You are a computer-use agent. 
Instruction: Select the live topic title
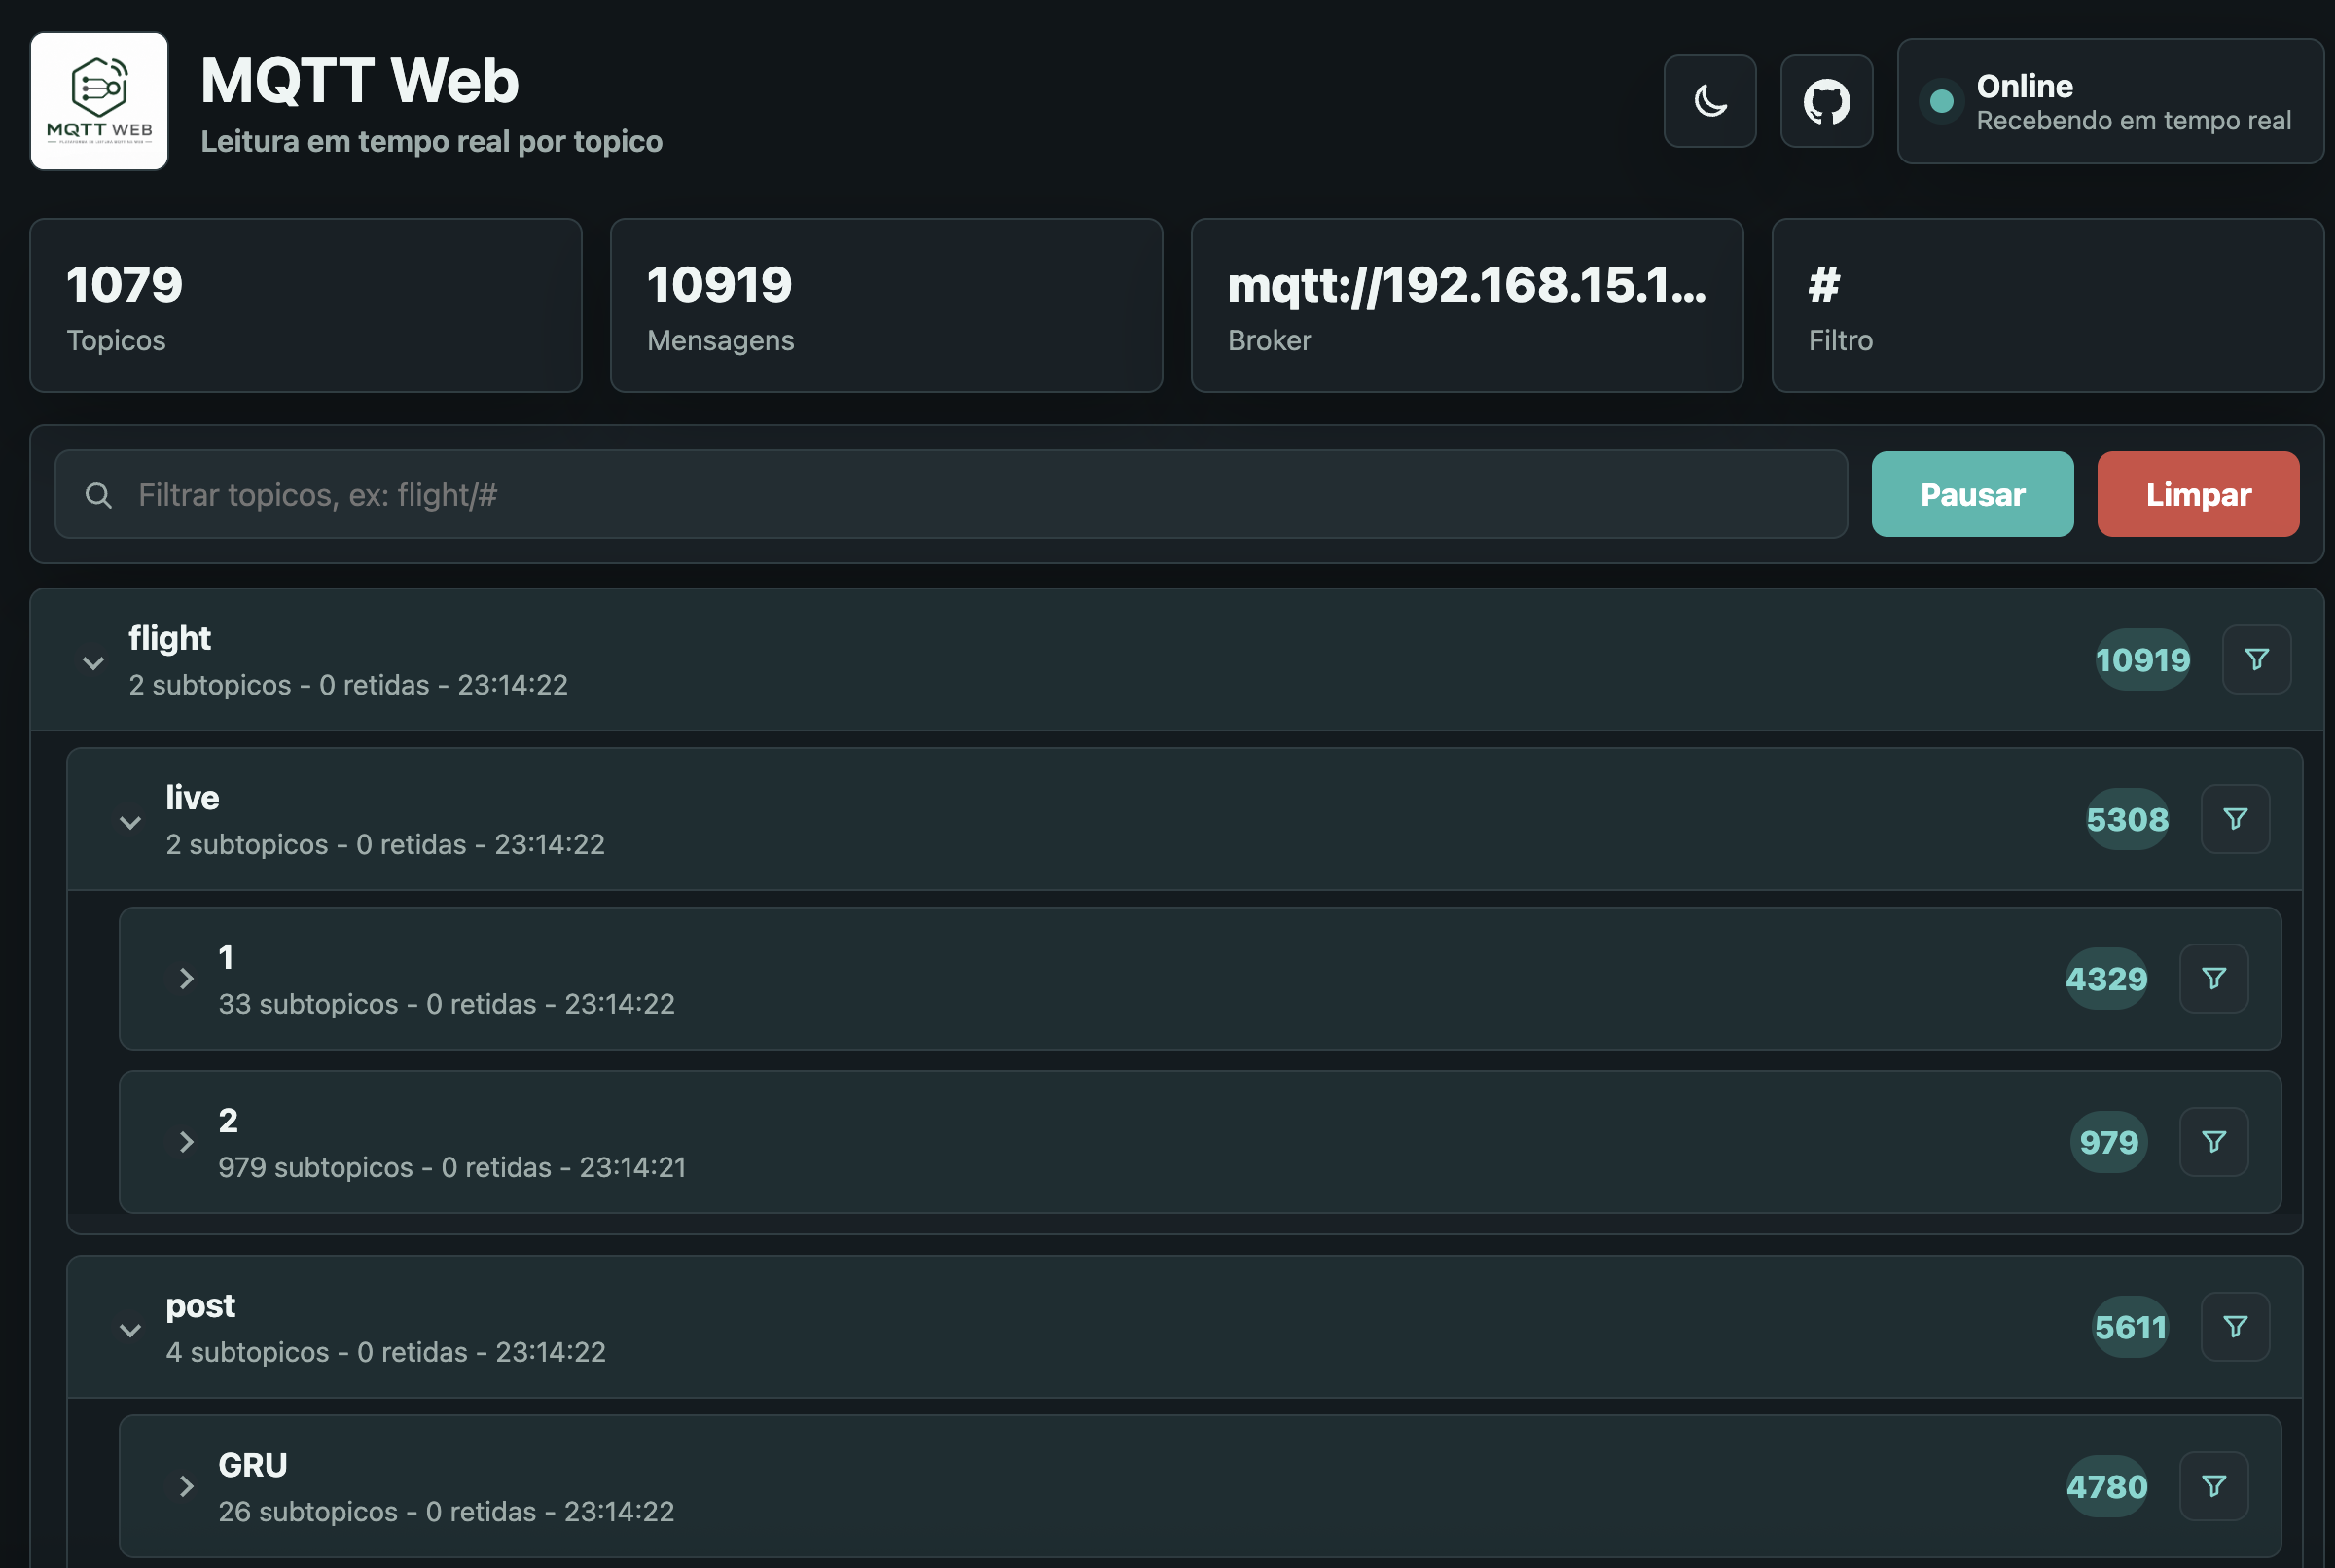point(192,797)
